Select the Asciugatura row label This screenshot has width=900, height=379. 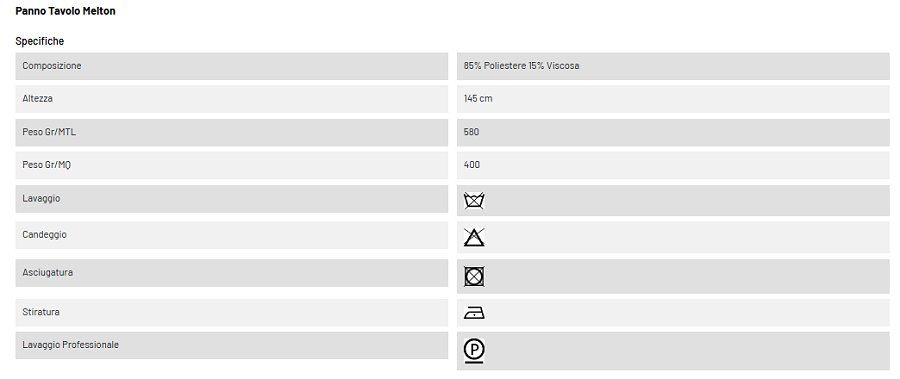tap(48, 273)
